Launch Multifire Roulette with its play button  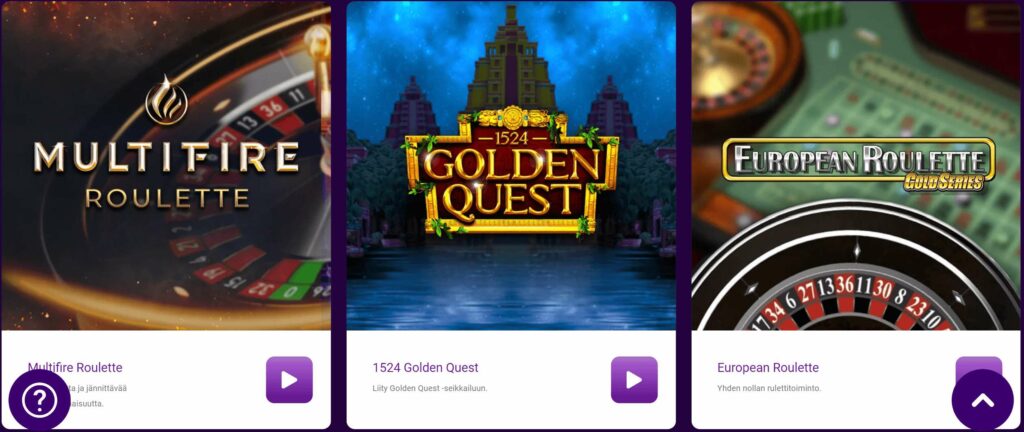[289, 380]
